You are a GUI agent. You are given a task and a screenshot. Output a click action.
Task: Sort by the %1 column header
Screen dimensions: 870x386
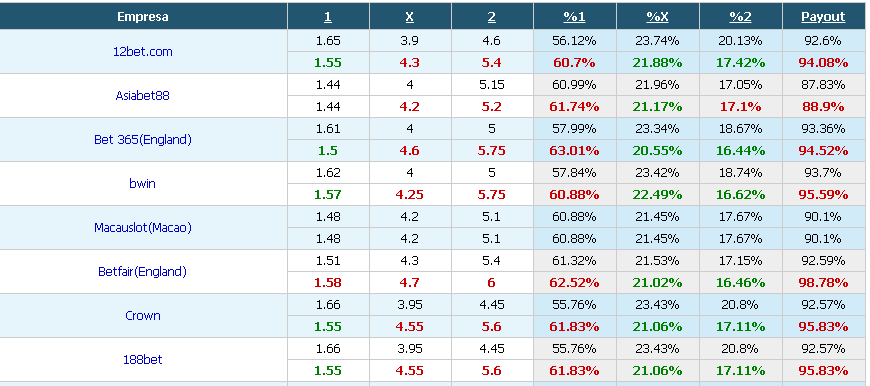(574, 17)
